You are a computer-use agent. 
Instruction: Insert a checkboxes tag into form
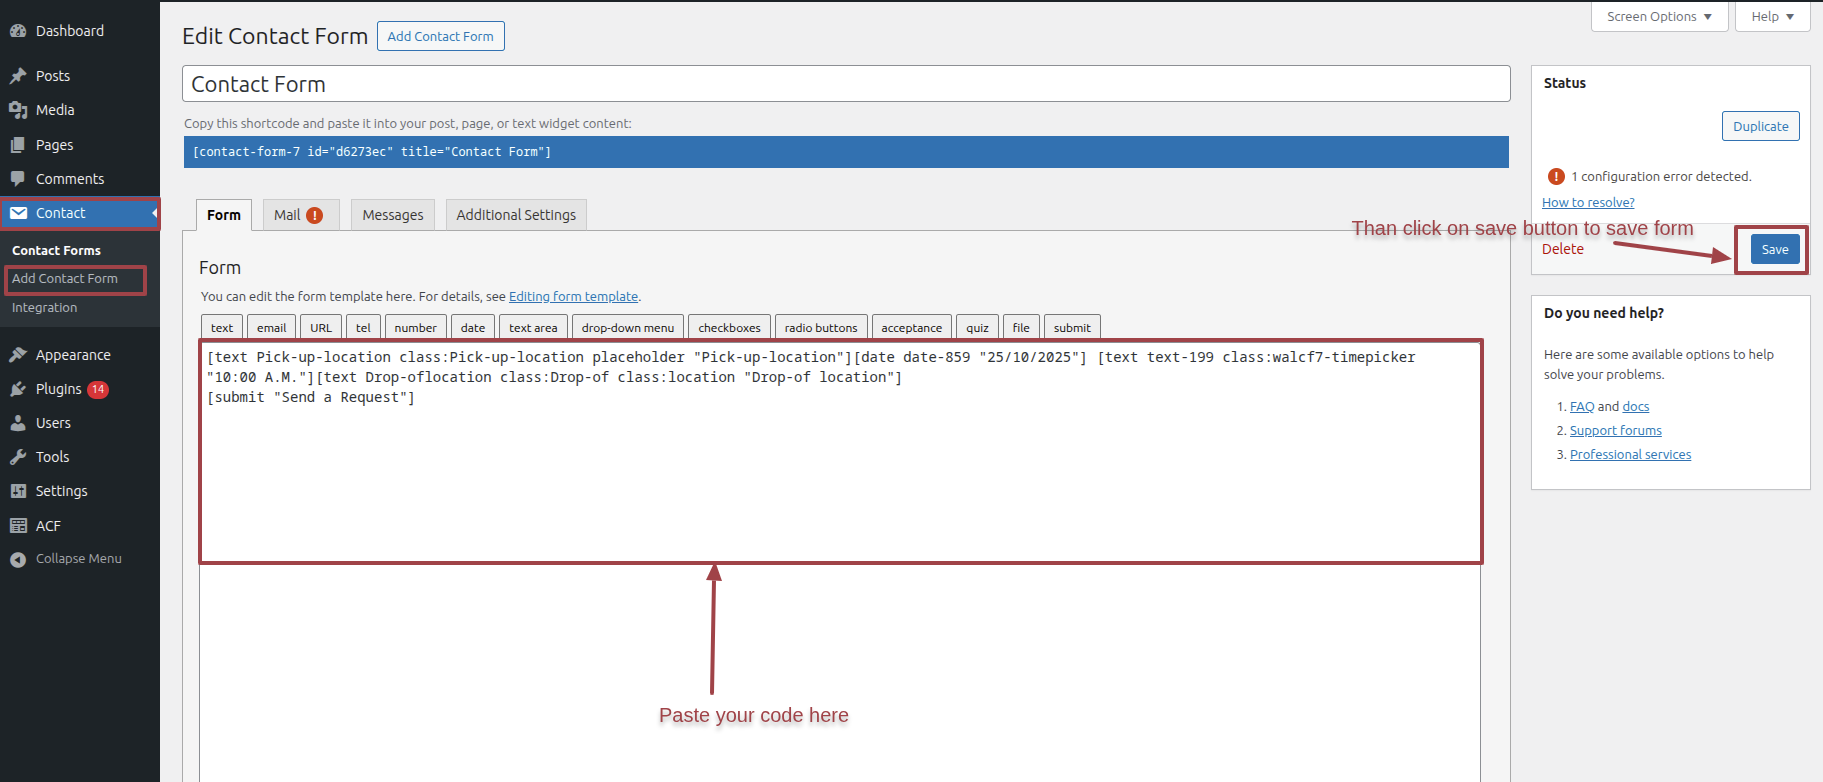(x=729, y=328)
